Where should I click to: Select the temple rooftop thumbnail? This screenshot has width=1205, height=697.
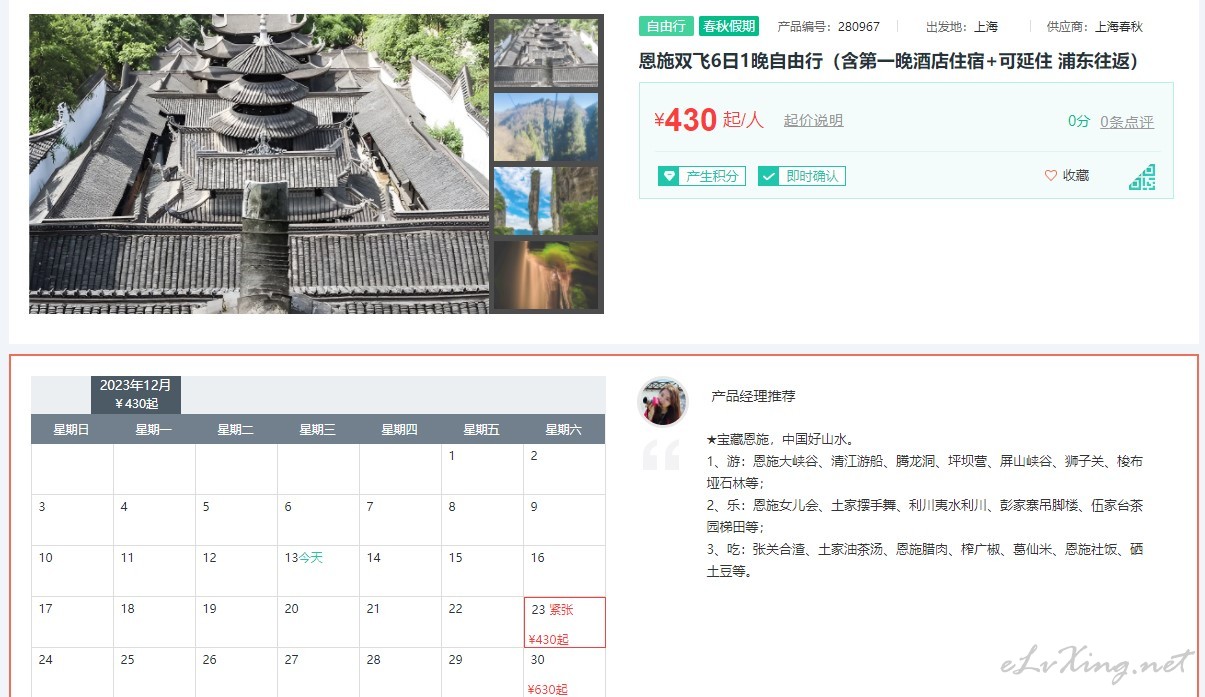point(546,53)
